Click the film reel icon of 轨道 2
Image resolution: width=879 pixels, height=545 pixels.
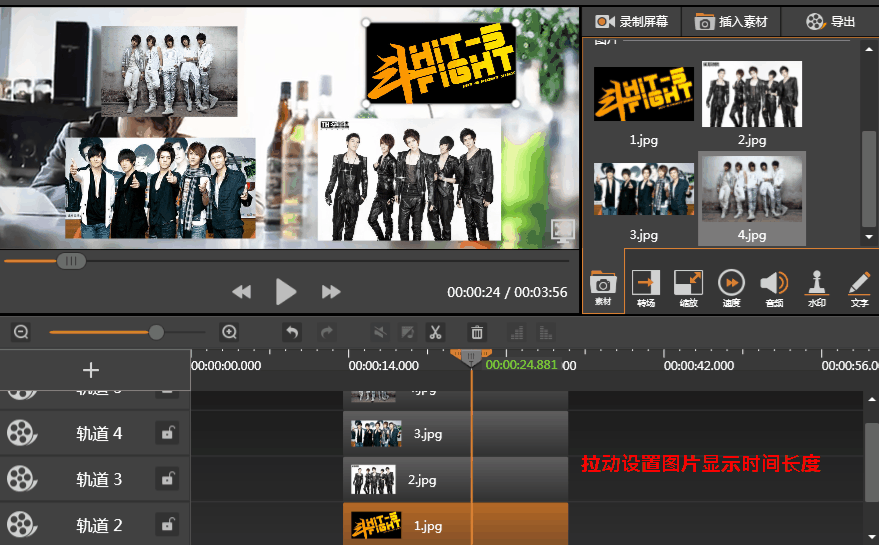tap(21, 525)
